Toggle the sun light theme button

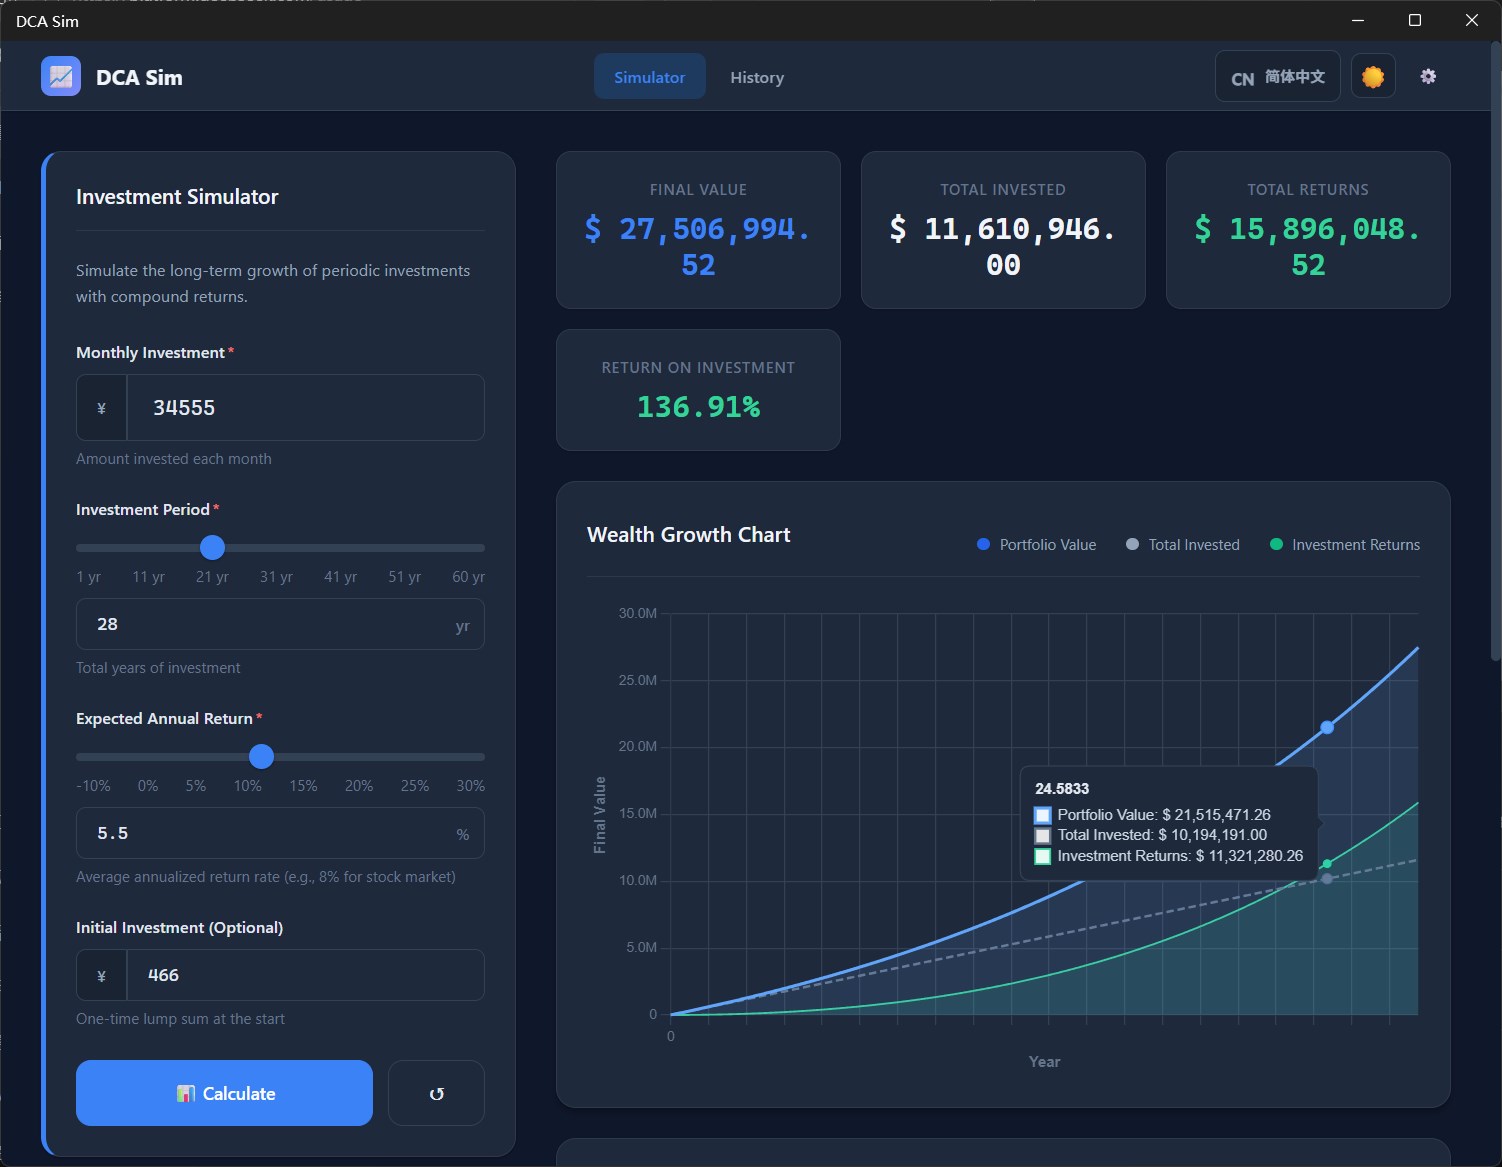pyautogui.click(x=1373, y=76)
